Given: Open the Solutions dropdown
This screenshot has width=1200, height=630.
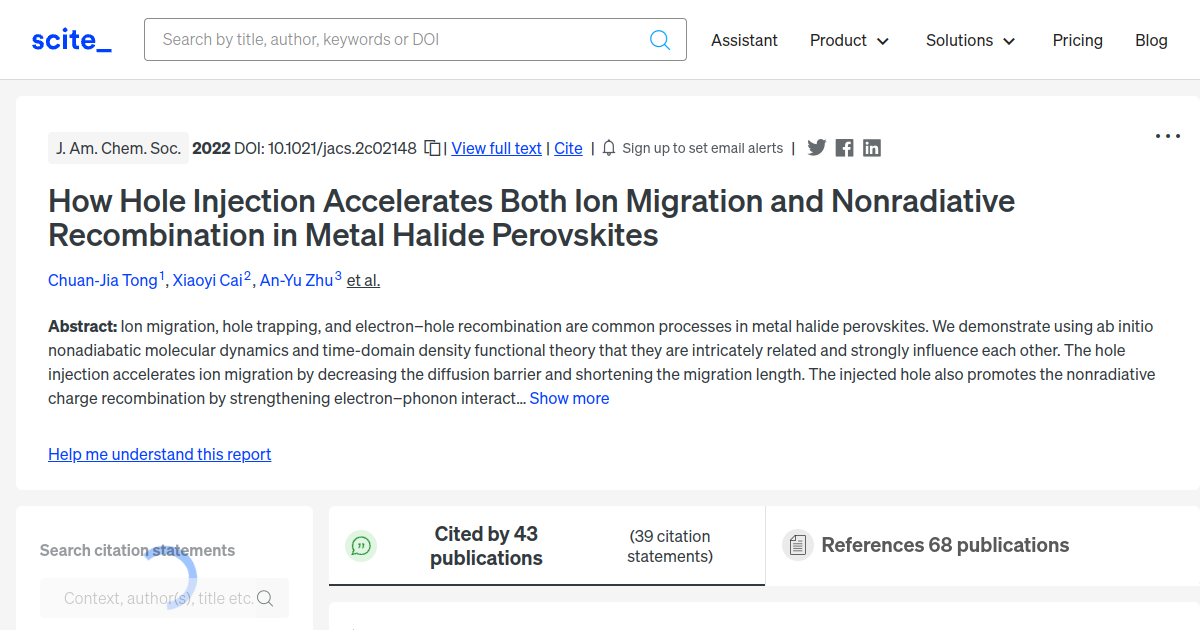Looking at the screenshot, I should point(969,40).
